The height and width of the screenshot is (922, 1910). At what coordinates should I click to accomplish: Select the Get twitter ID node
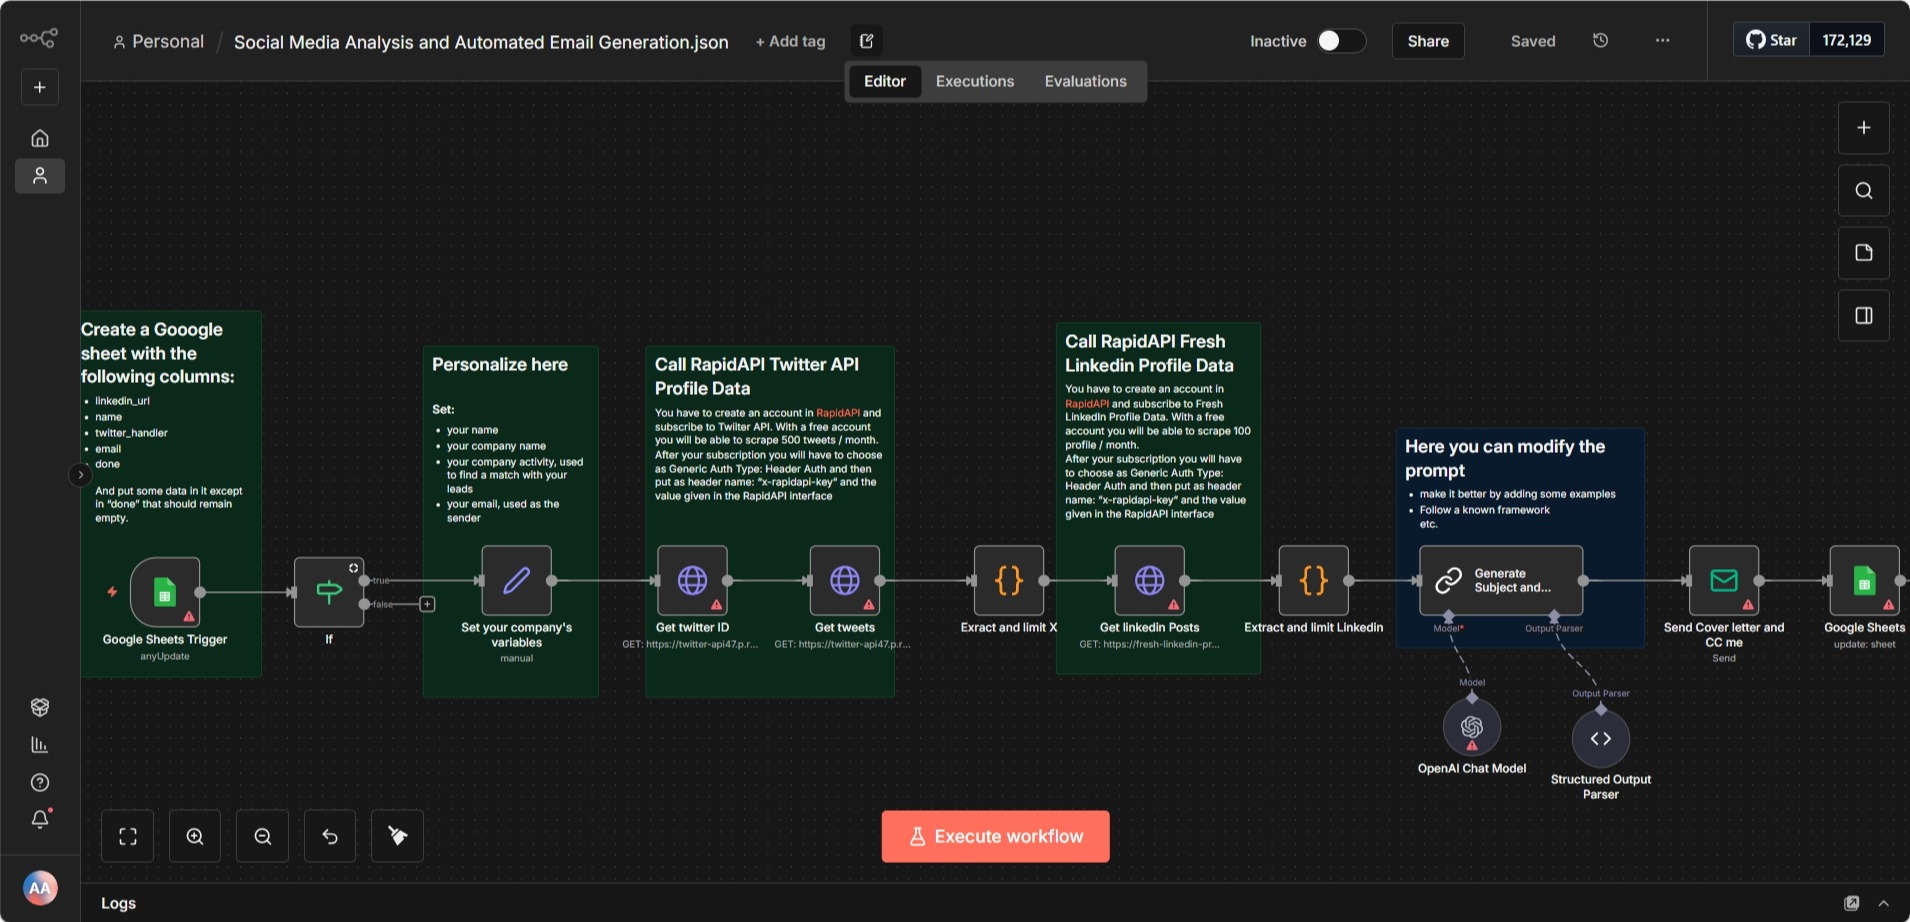click(x=692, y=580)
